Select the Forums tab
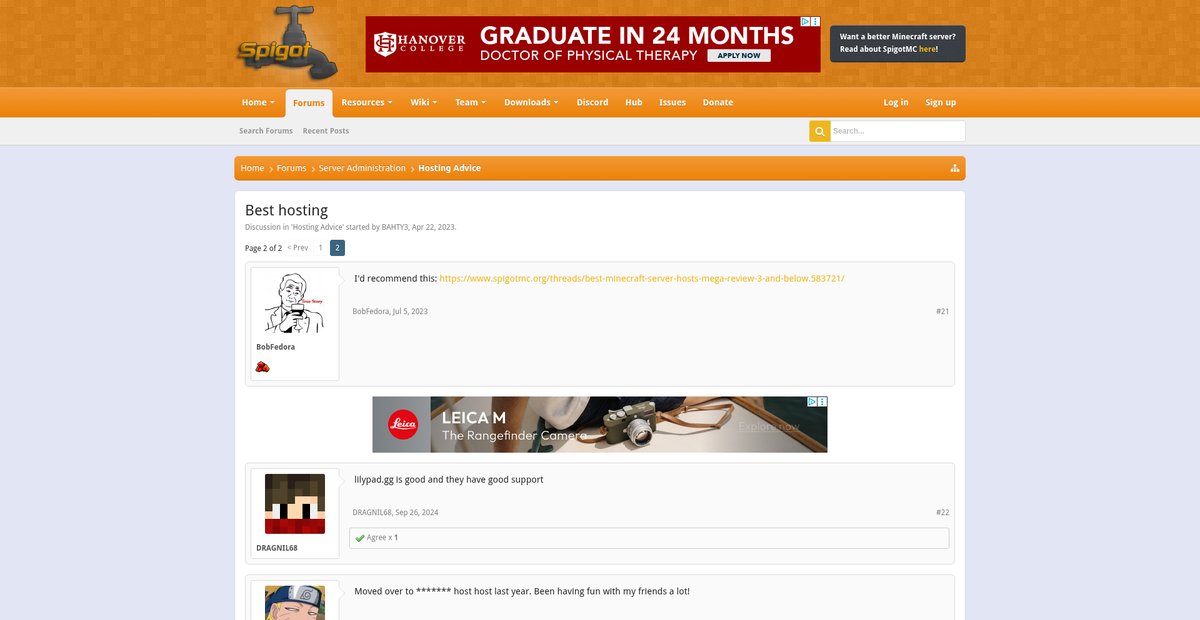 pyautogui.click(x=309, y=103)
